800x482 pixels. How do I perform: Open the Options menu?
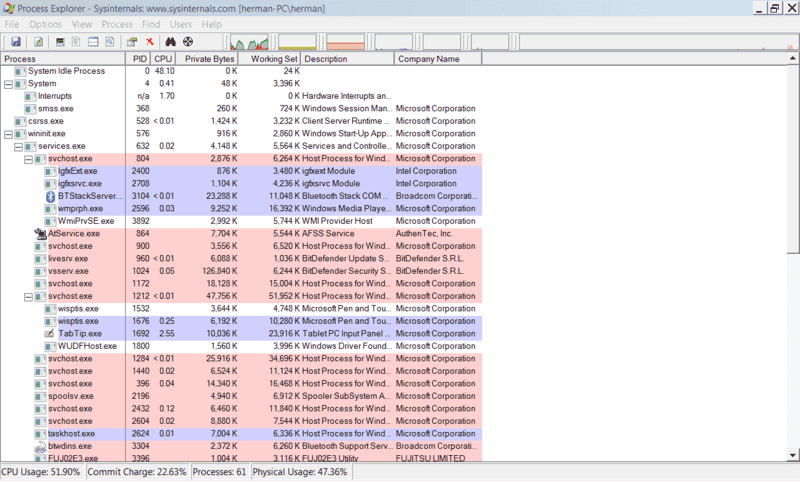pyautogui.click(x=45, y=23)
